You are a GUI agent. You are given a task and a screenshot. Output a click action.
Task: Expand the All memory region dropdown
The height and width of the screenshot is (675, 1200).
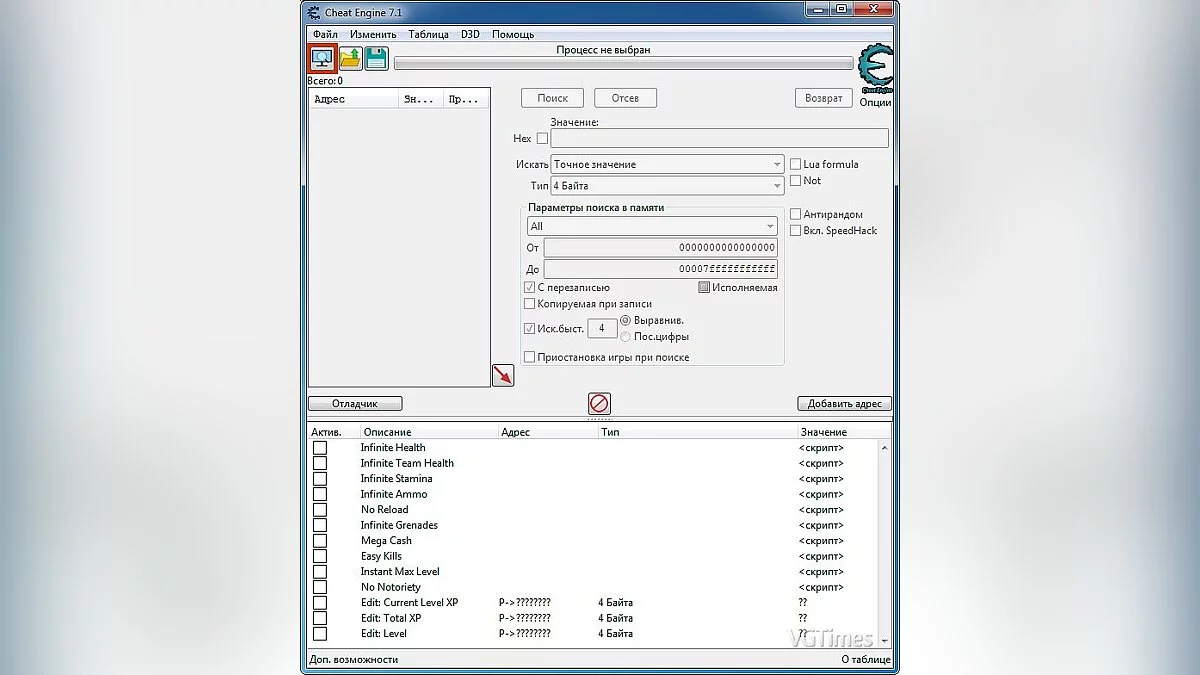(652, 227)
